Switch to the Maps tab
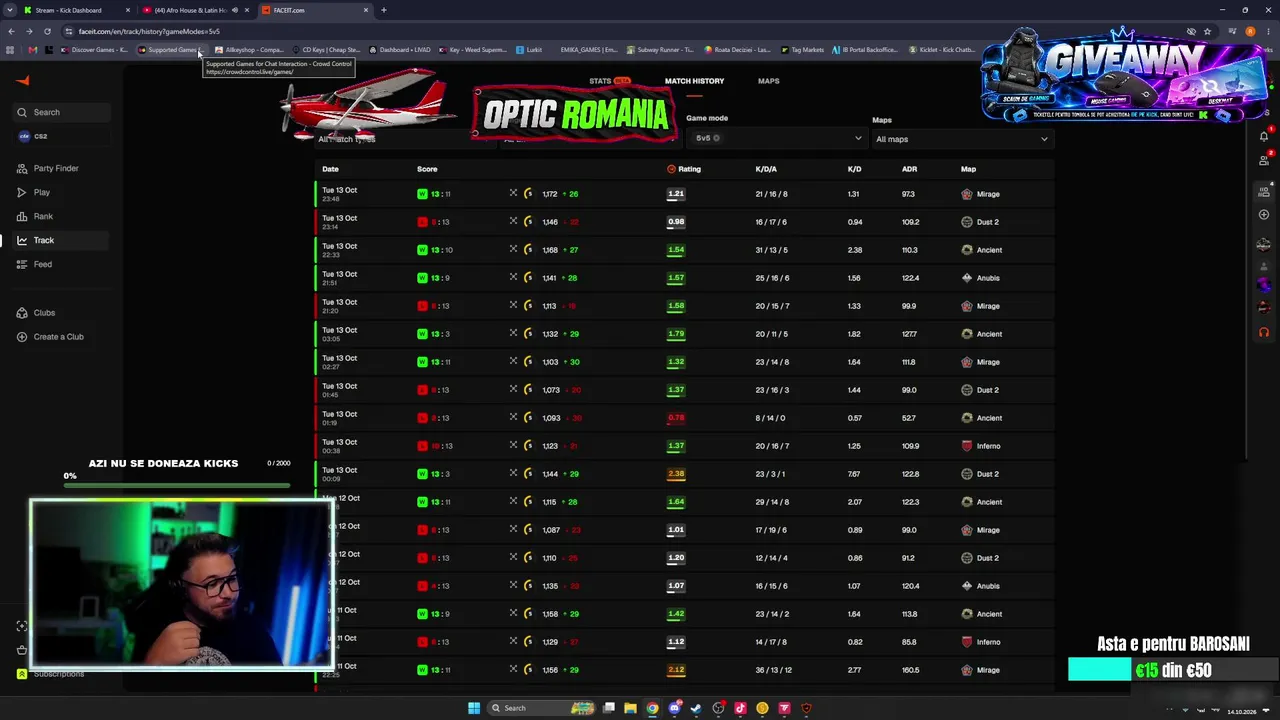This screenshot has height=720, width=1280. pos(768,81)
